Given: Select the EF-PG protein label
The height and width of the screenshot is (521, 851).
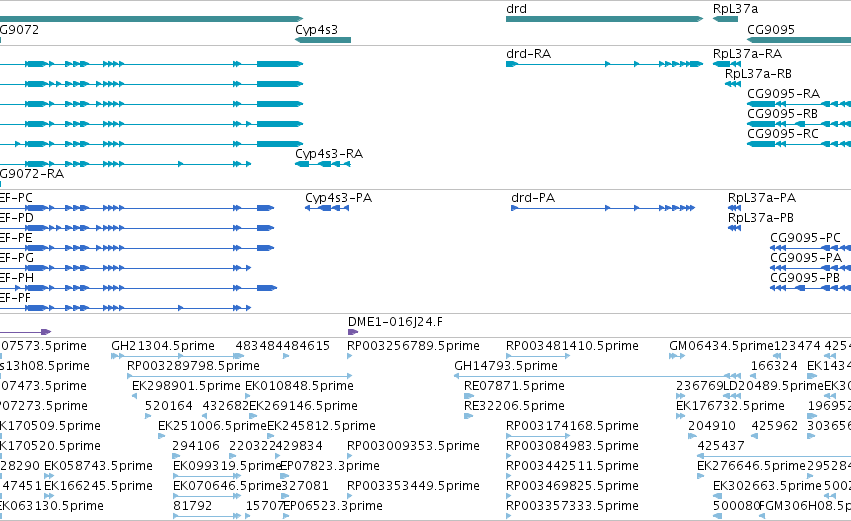Looking at the screenshot, I should (16, 257).
